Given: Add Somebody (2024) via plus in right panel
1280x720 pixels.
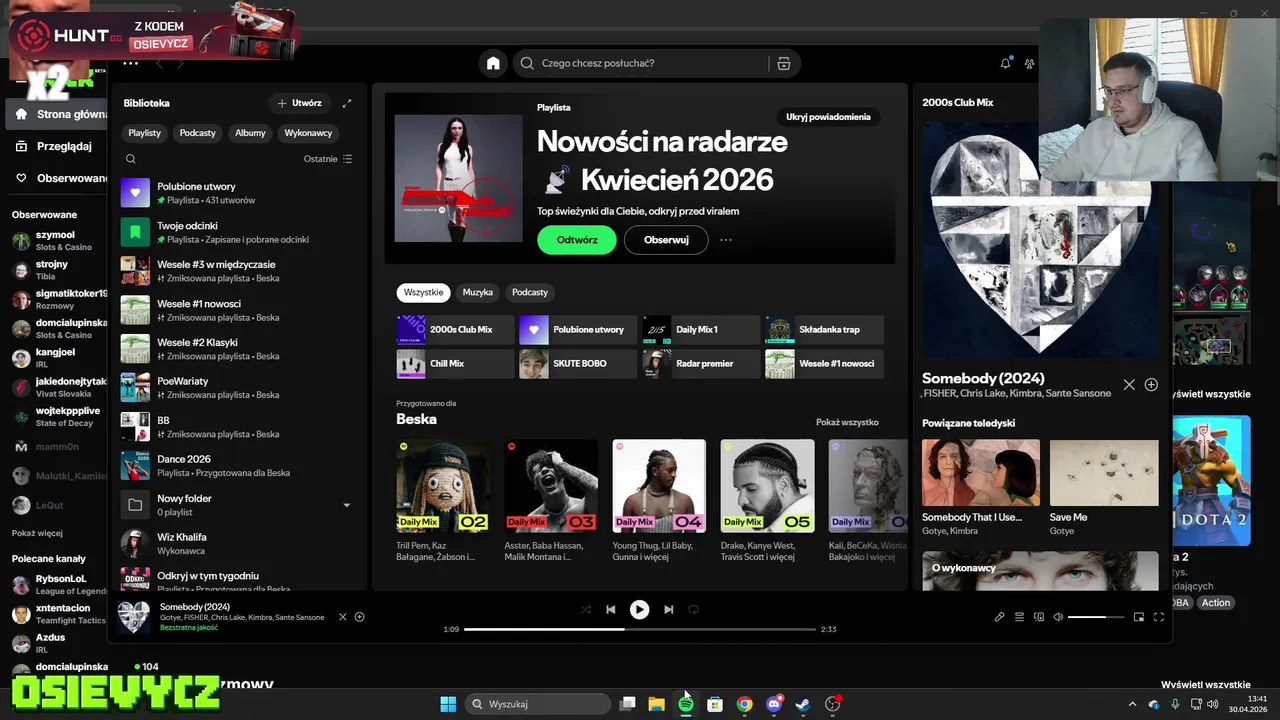Looking at the screenshot, I should pos(1151,385).
